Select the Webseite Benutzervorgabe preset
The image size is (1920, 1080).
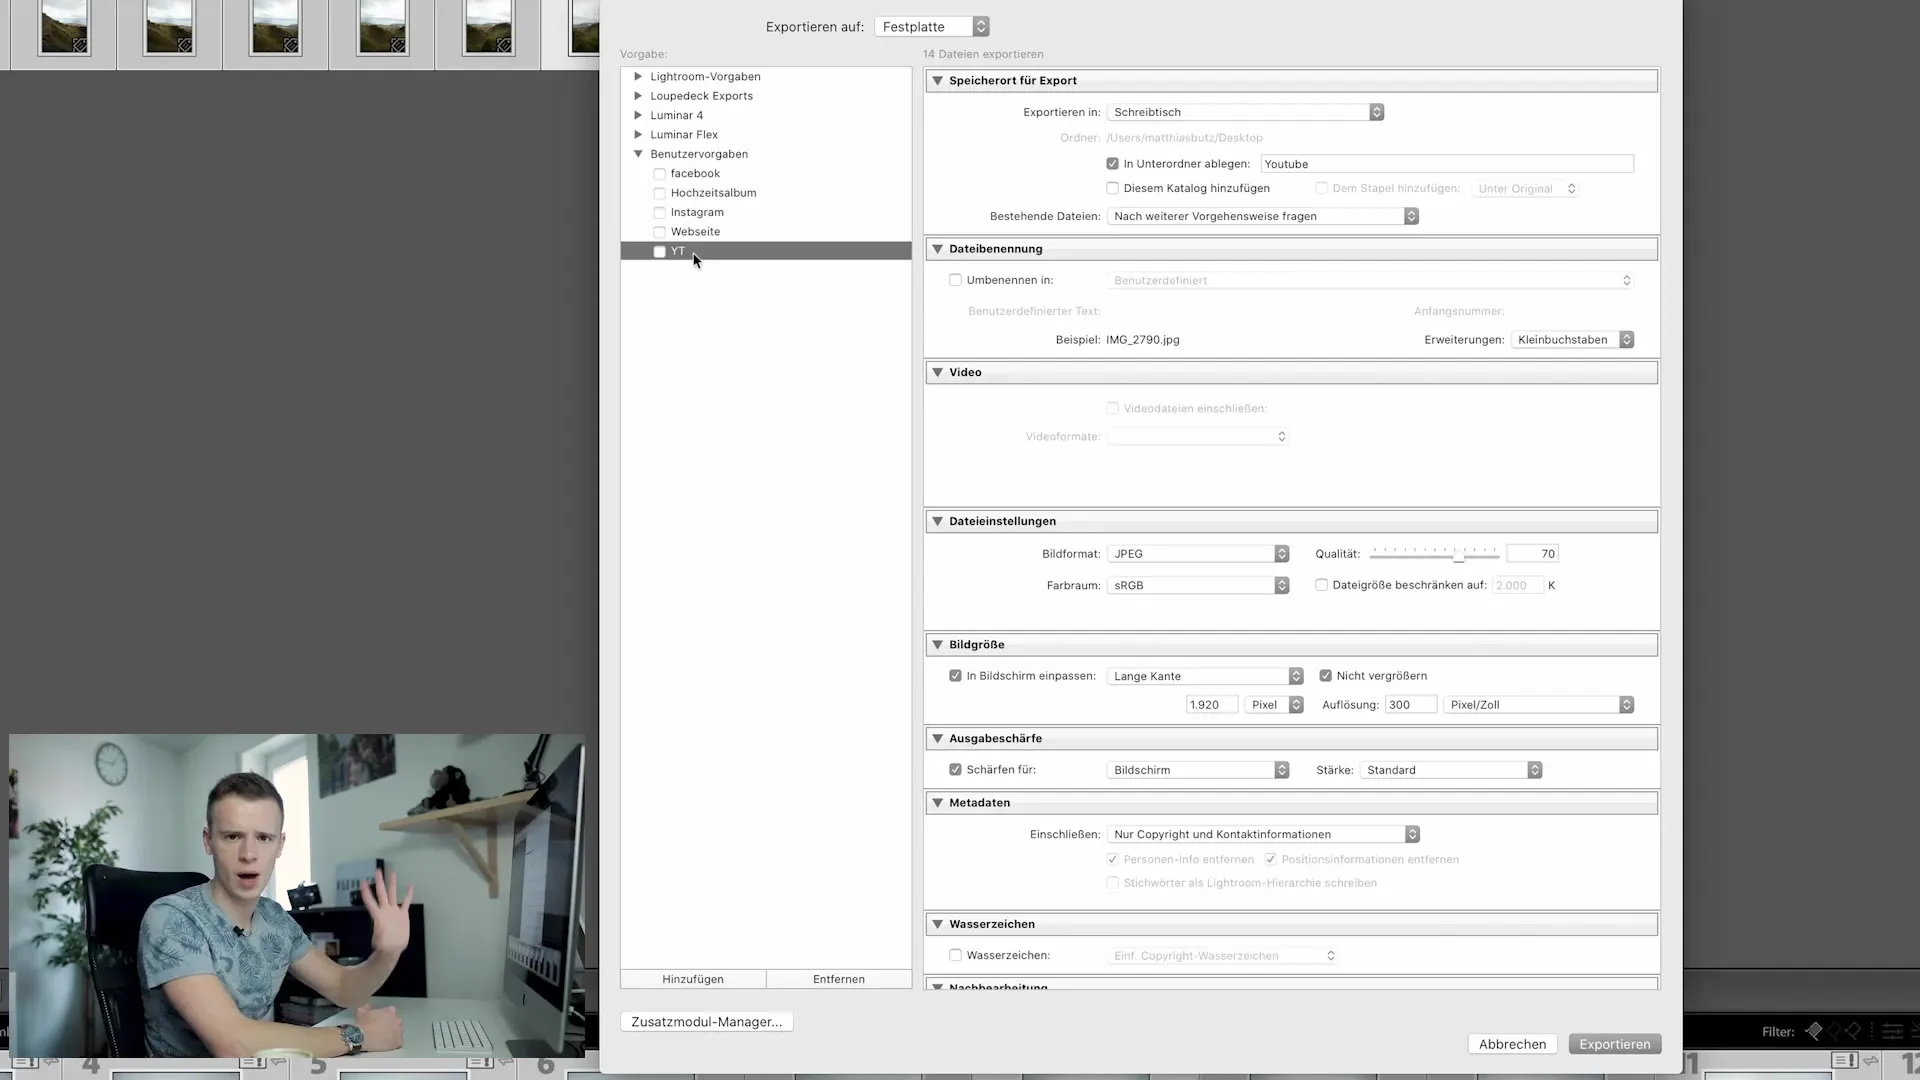pos(695,231)
